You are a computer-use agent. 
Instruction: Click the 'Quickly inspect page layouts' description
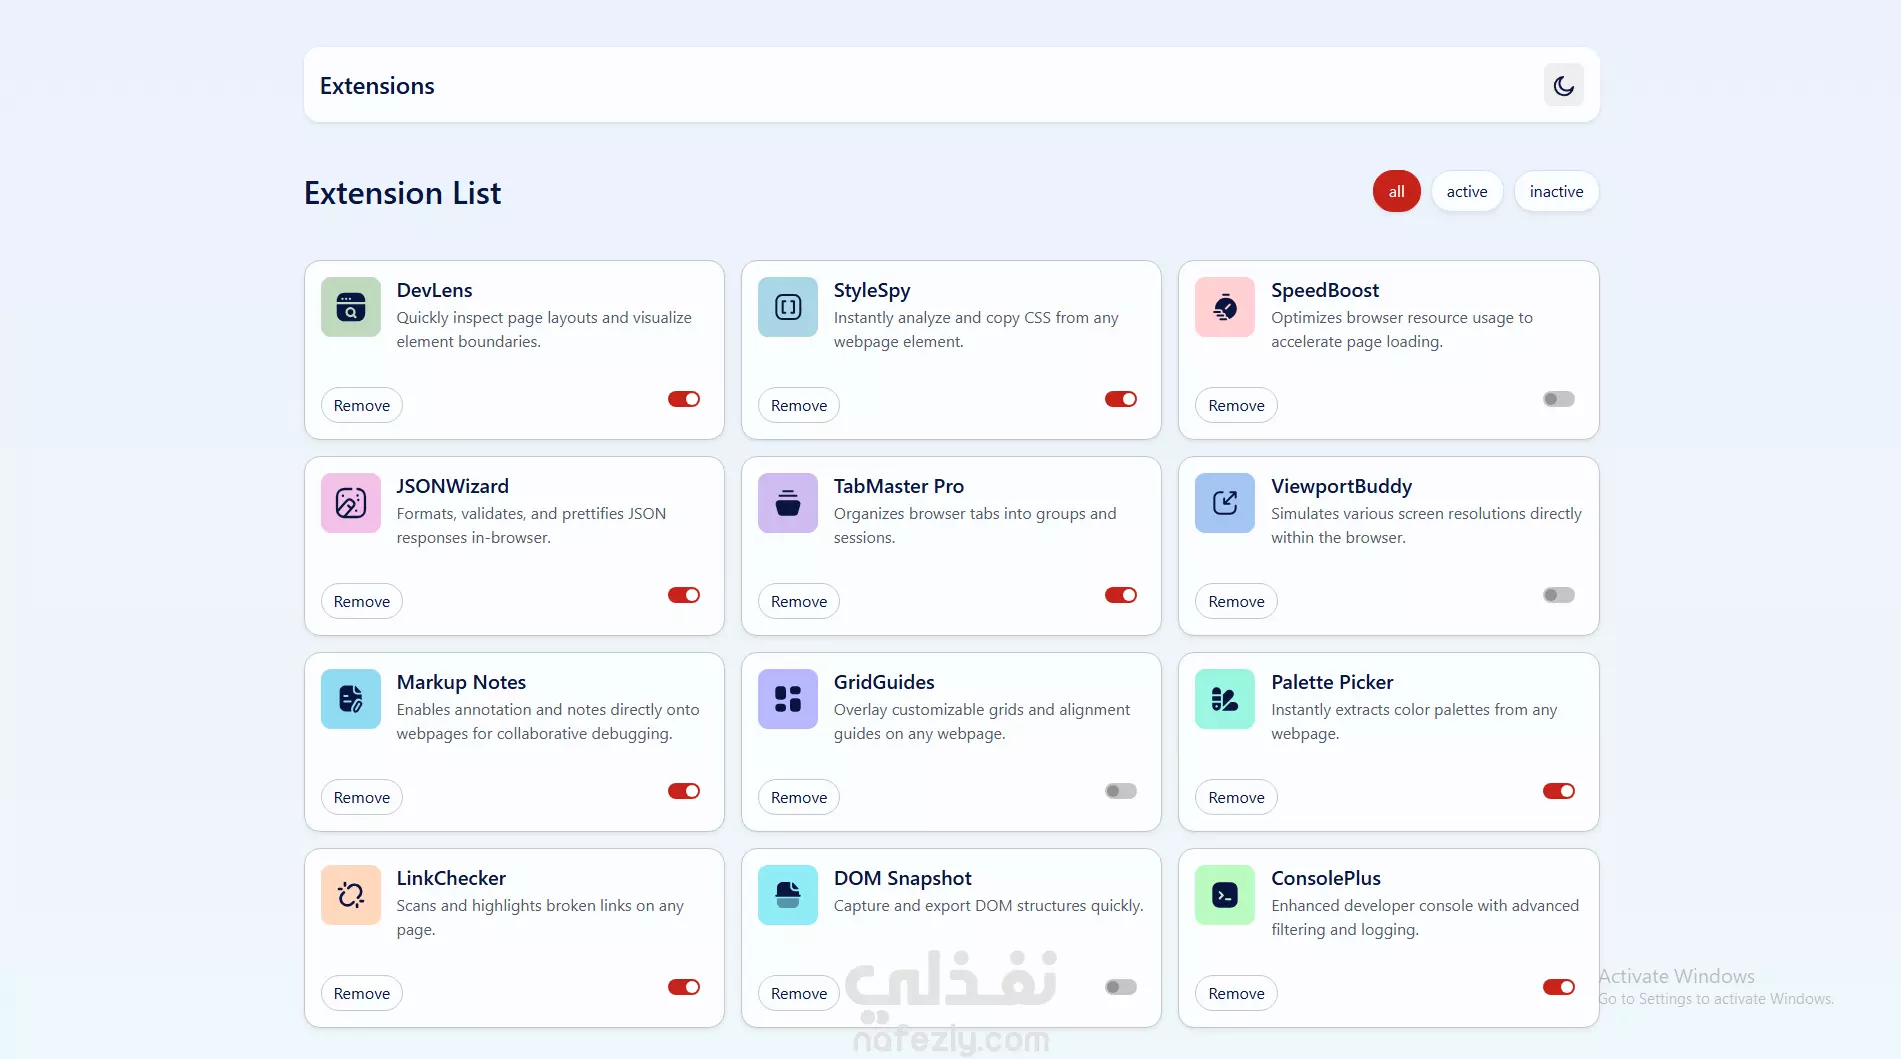click(x=544, y=329)
